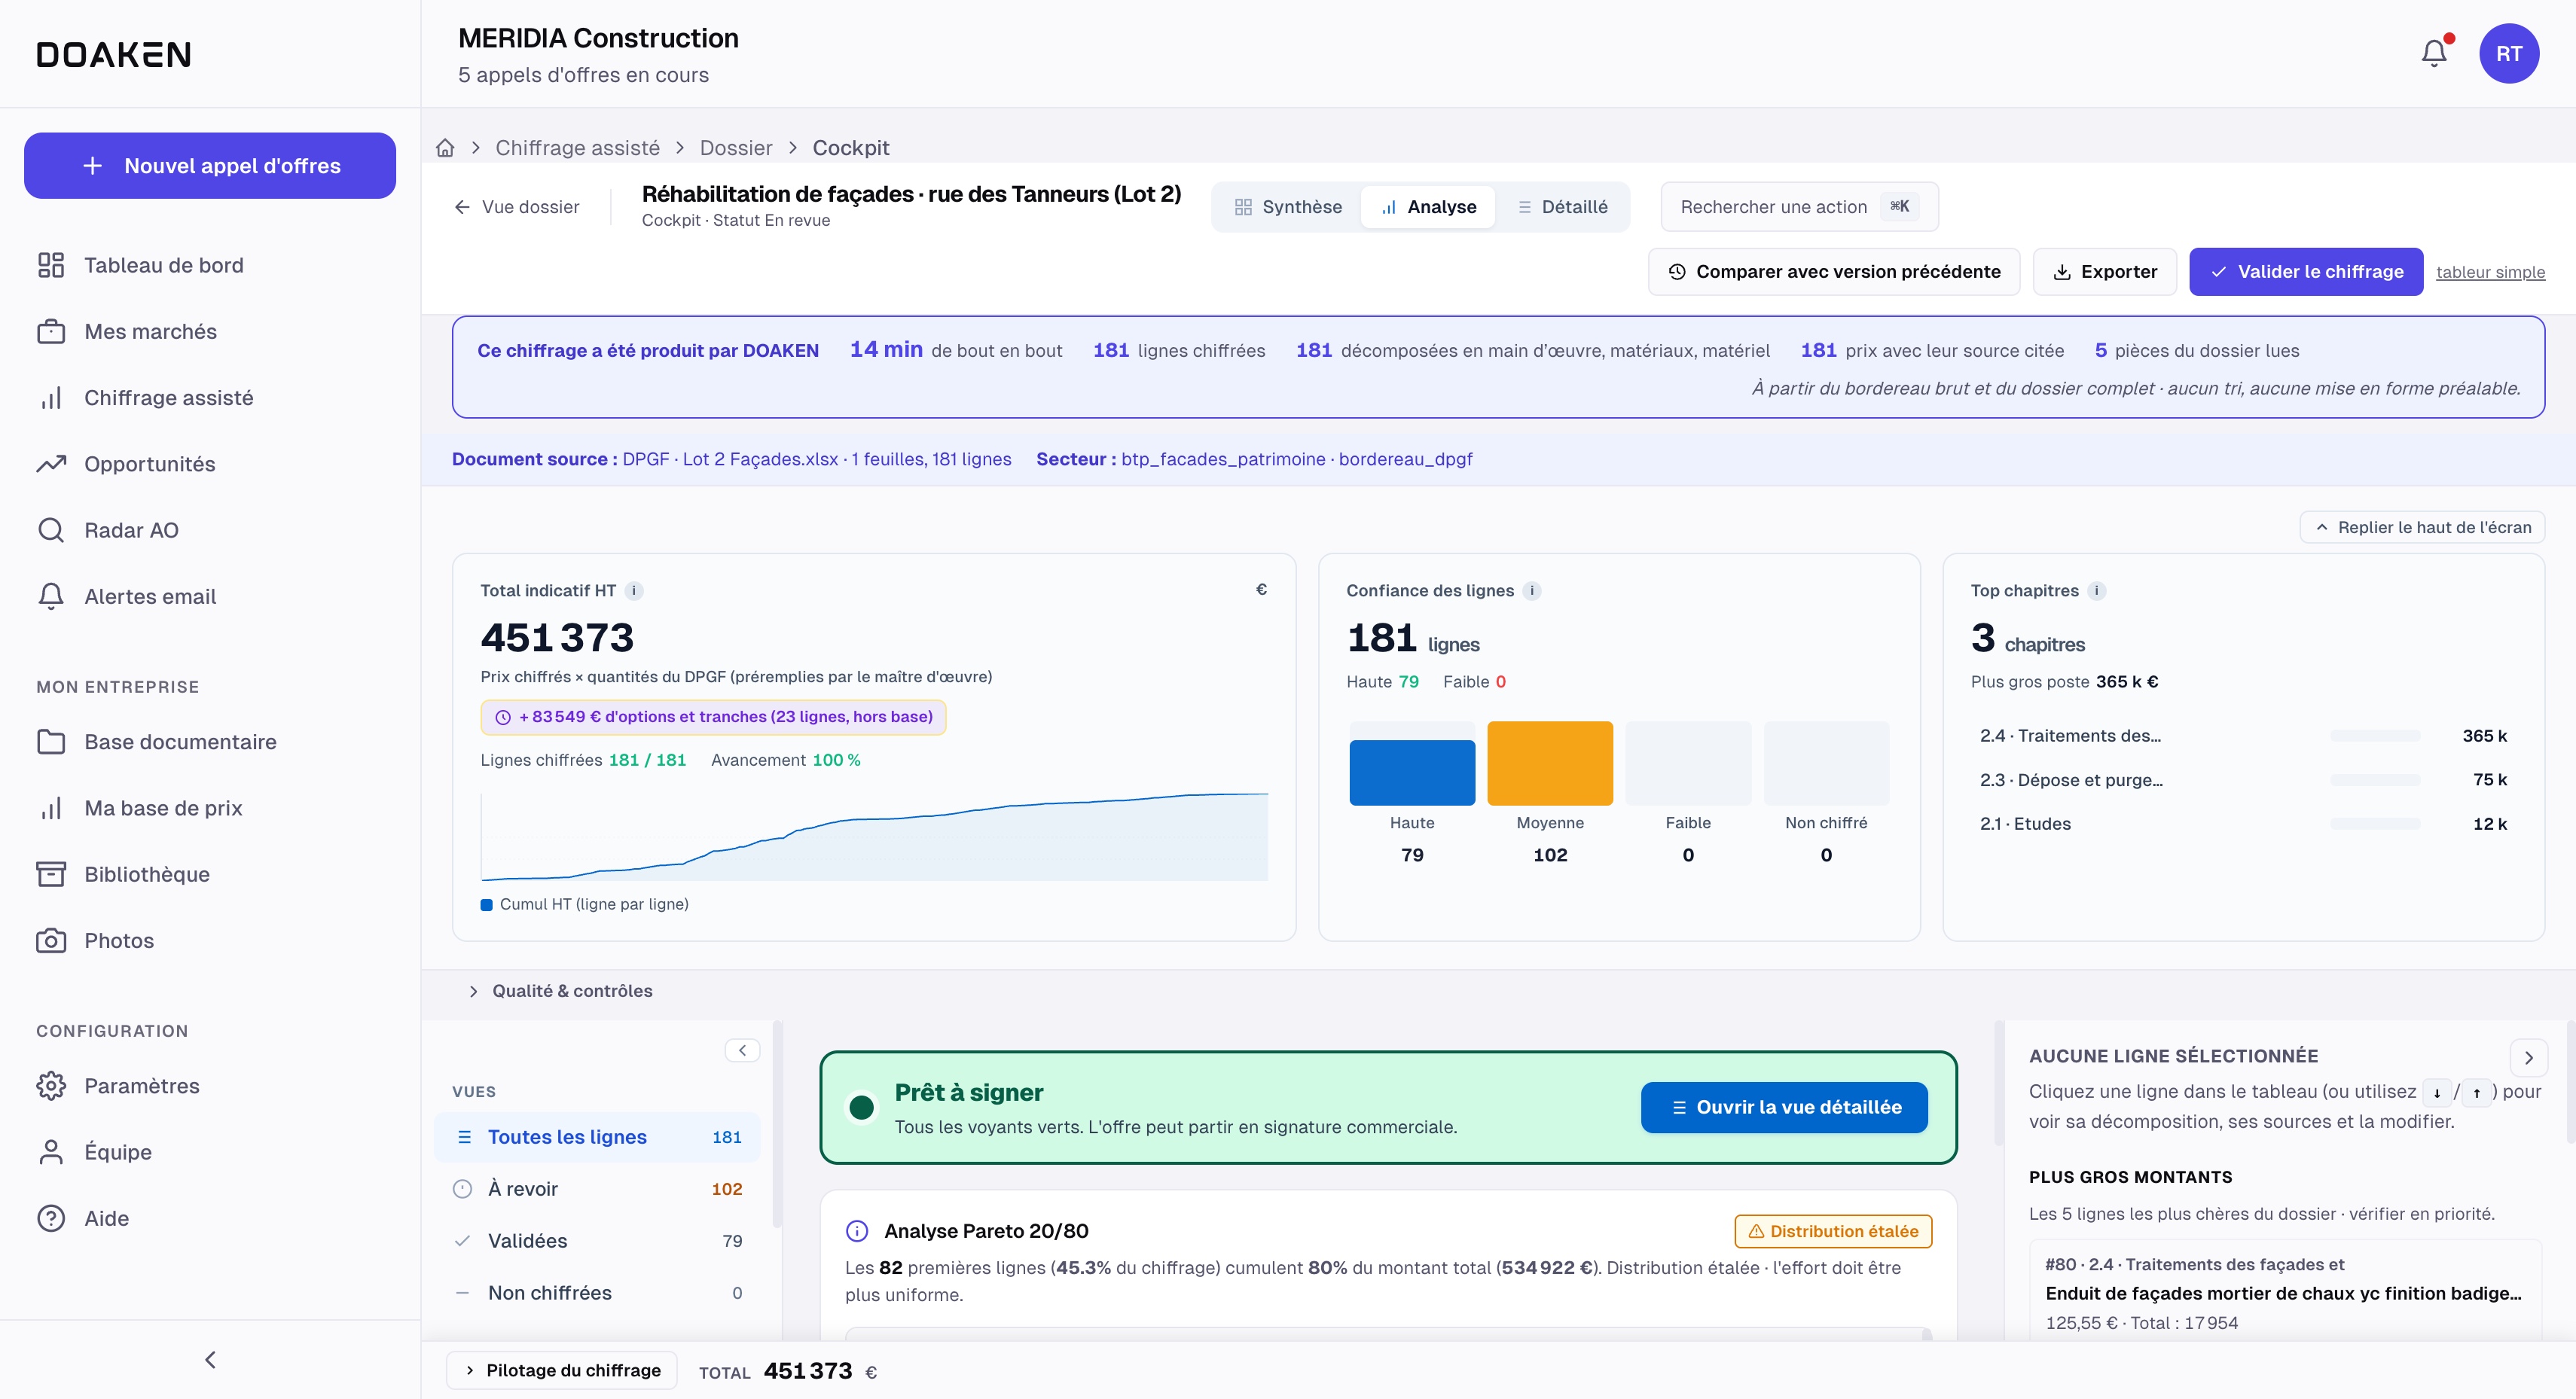Click the euro icon in the total card

[x=1261, y=590]
